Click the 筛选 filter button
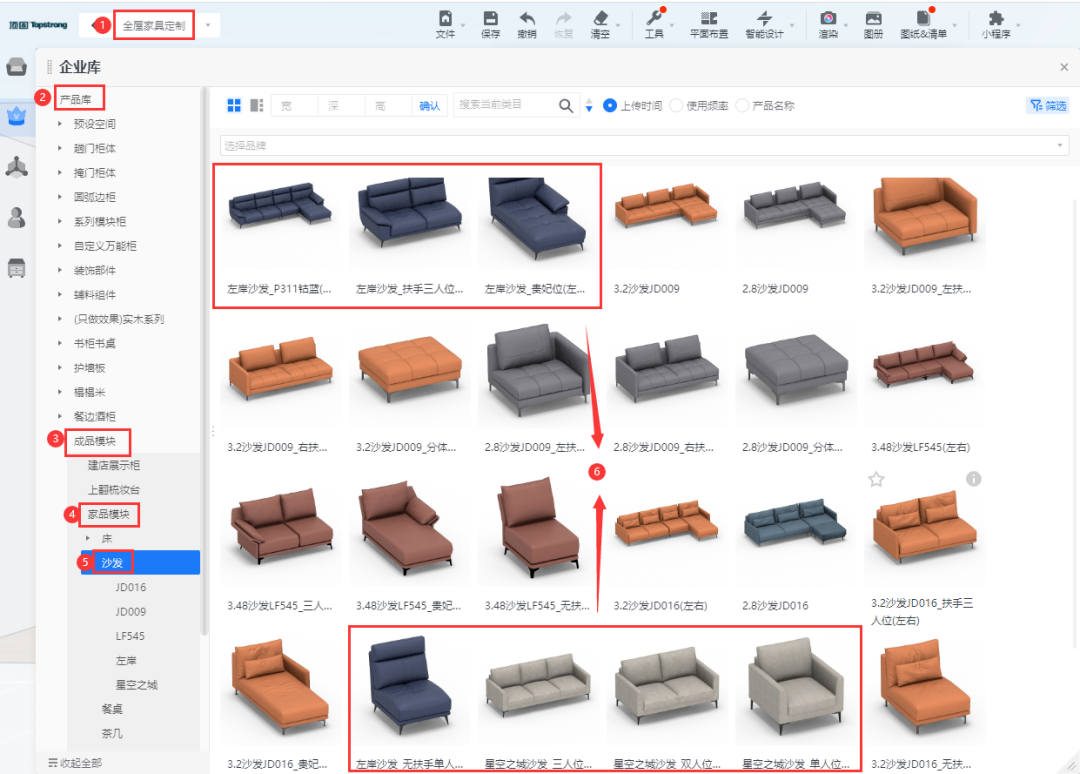The image size is (1080, 774). pos(1047,106)
